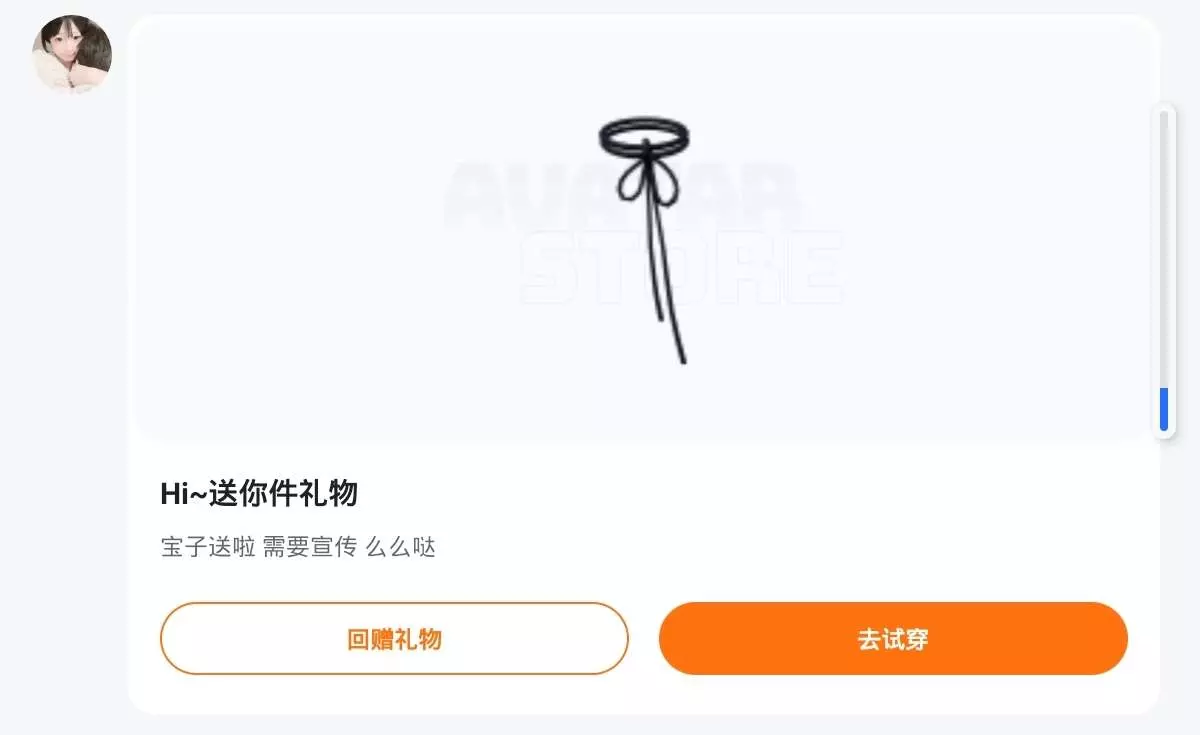Click the white card area beside the heading
The image size is (1200, 735).
pos(750,493)
